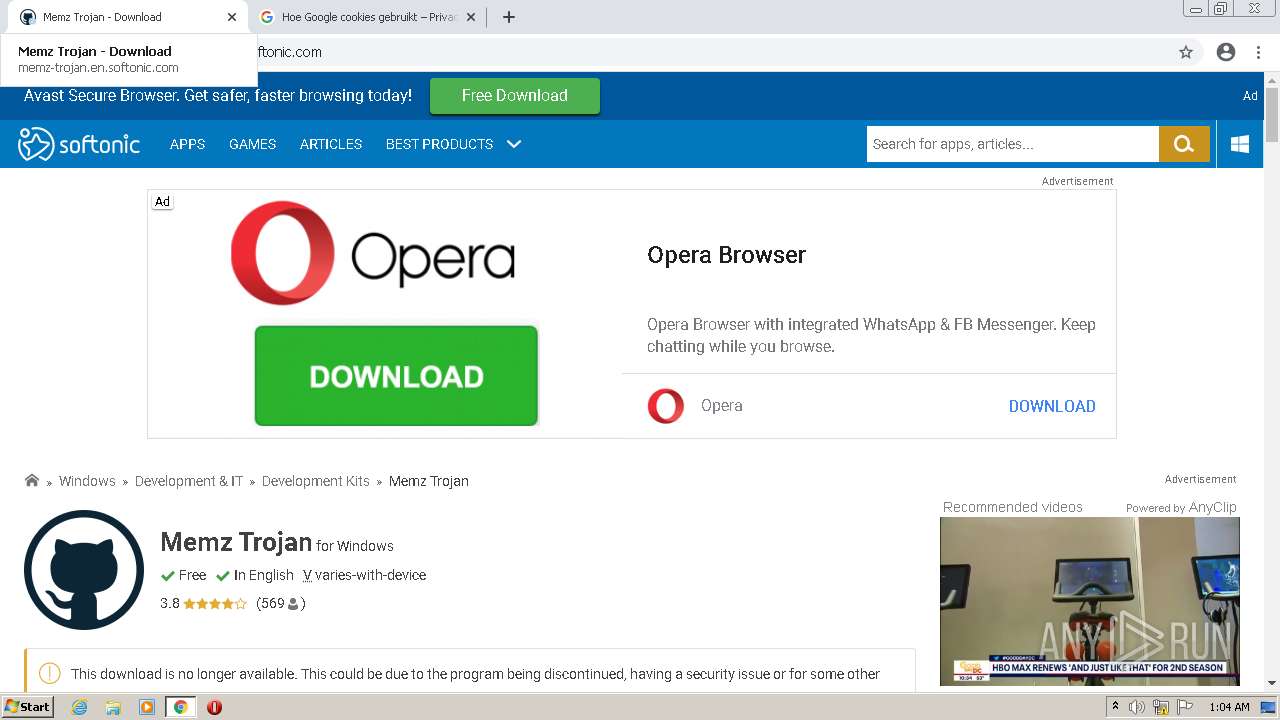
Task: Open the Development & IT breadcrumb
Action: [189, 481]
